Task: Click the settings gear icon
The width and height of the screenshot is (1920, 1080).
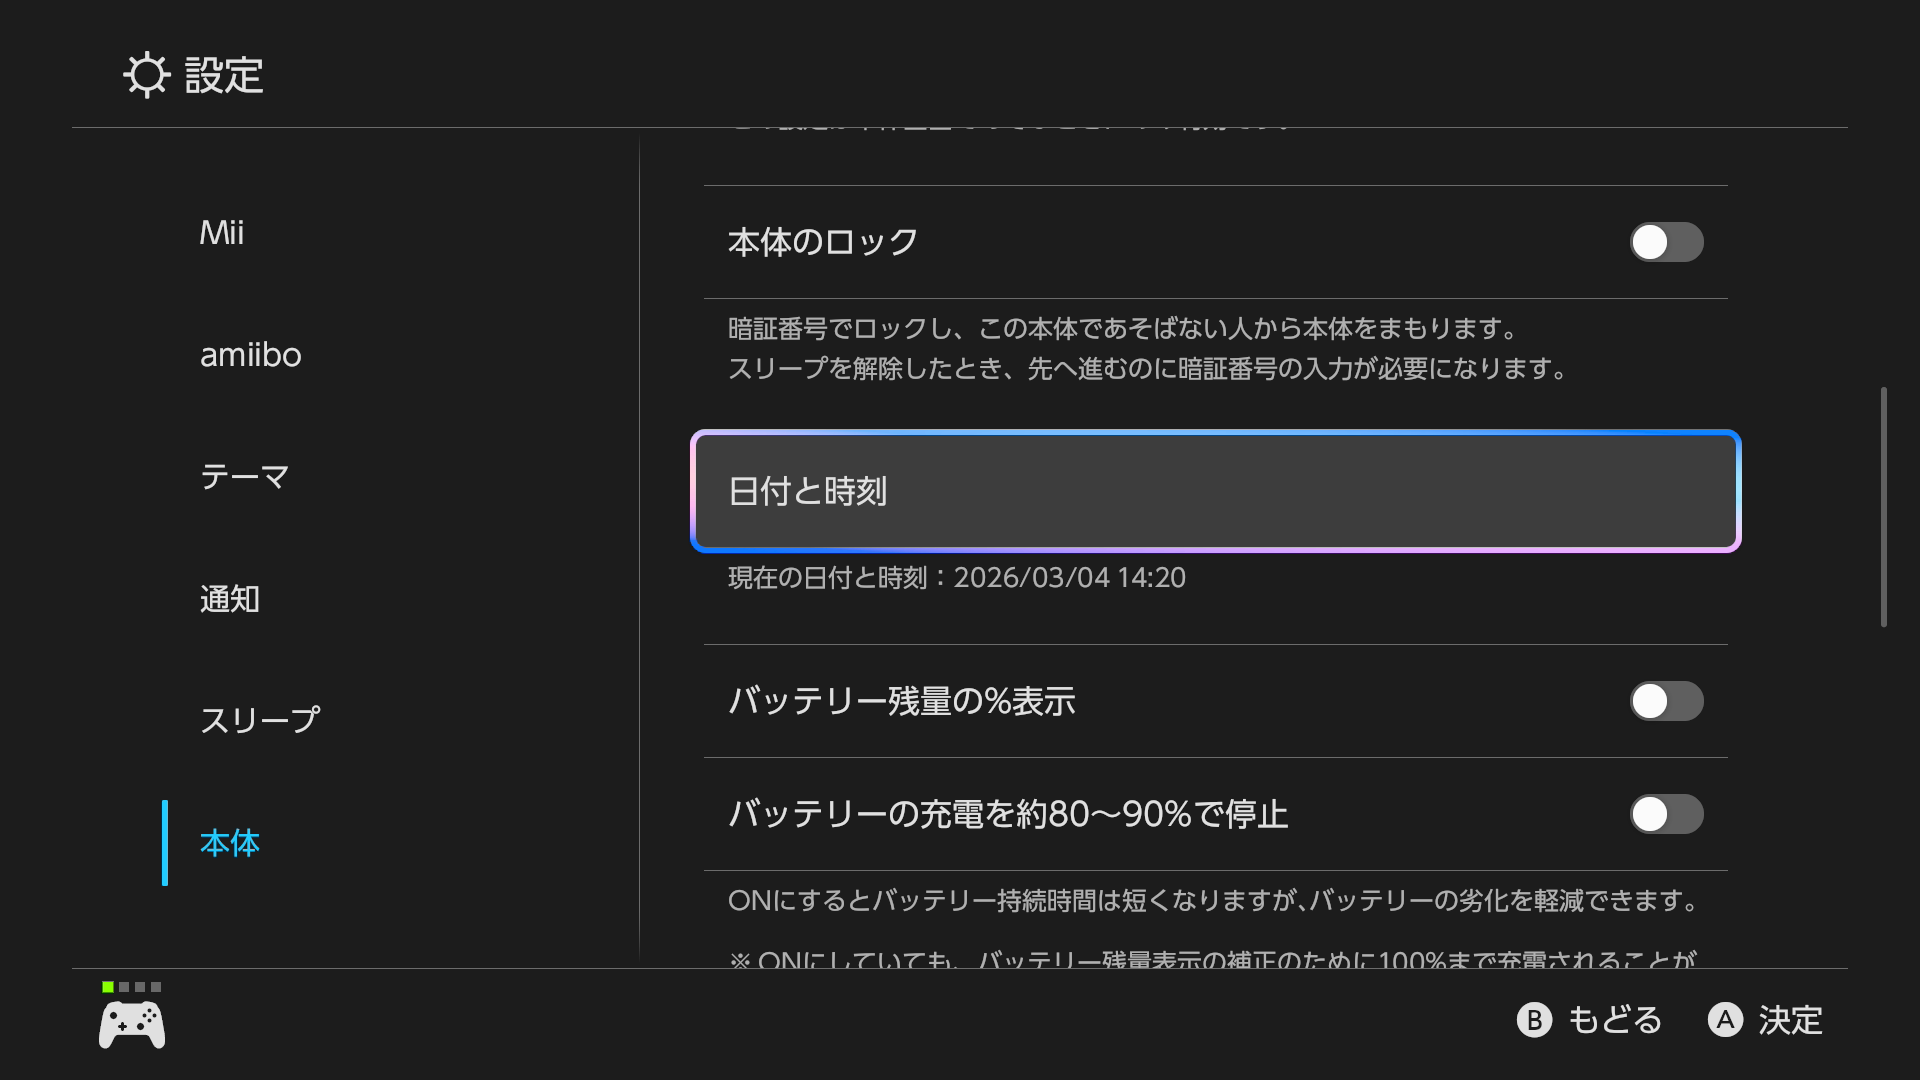Action: tap(147, 75)
